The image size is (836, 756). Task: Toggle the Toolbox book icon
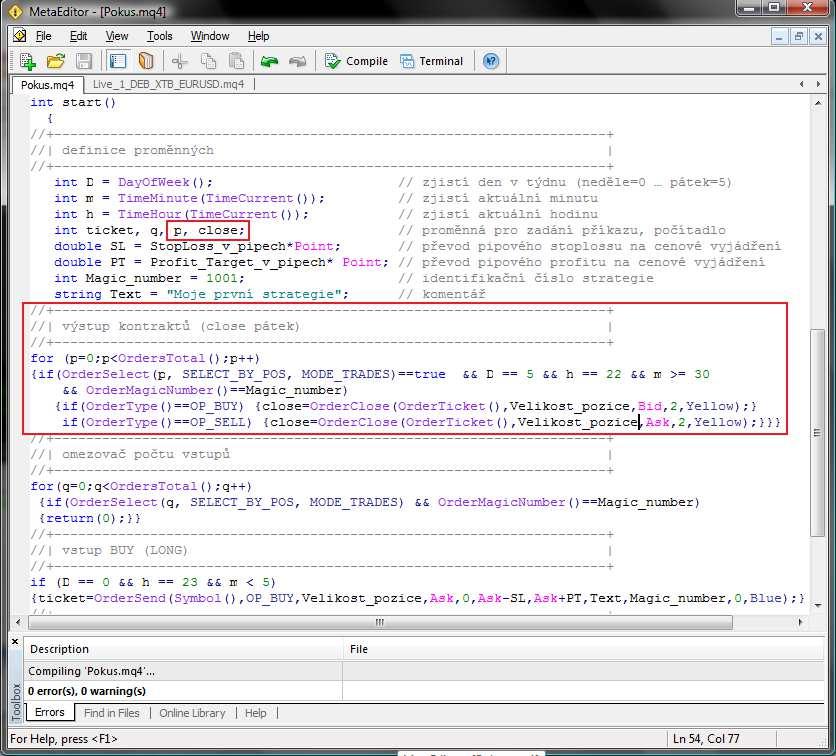pos(146,61)
